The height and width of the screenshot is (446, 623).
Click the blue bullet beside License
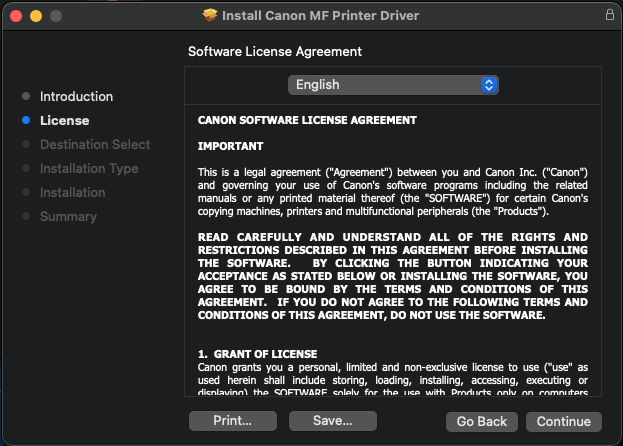coord(25,121)
